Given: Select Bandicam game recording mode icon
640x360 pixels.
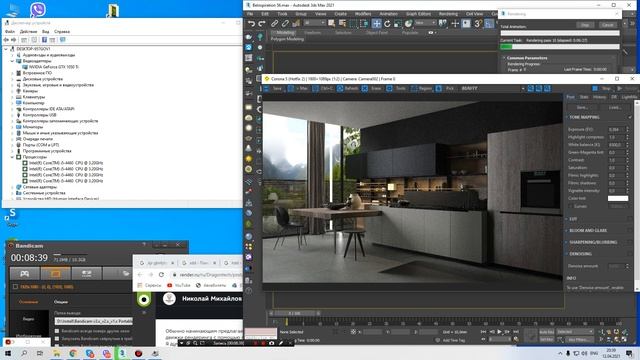Looking at the screenshot, I should coord(24,273).
